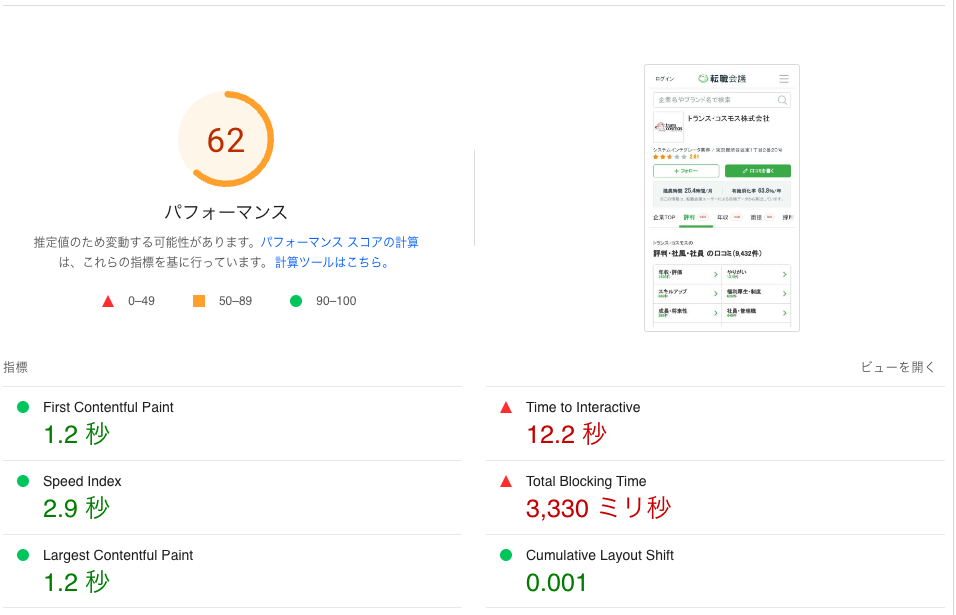956x615 pixels.
Task: Click the First Contentful Paint metric label
Action: (x=109, y=407)
